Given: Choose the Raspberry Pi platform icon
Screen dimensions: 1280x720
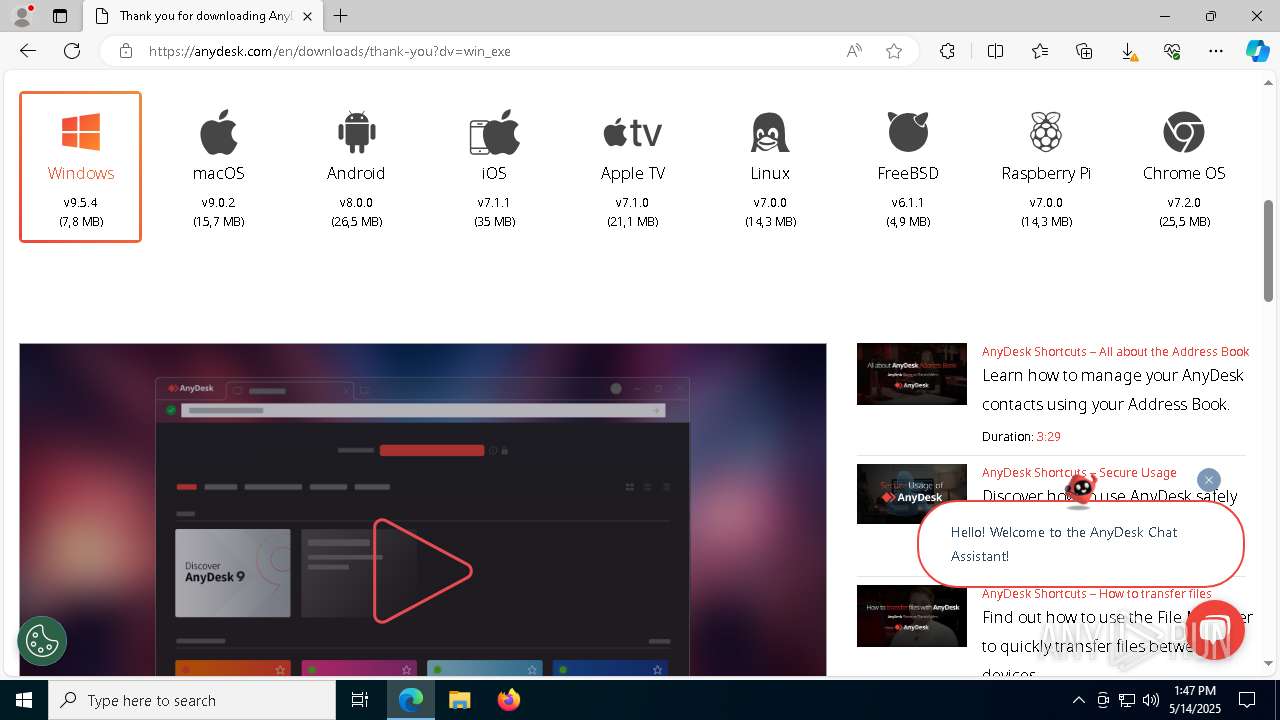Looking at the screenshot, I should pyautogui.click(x=1046, y=132).
